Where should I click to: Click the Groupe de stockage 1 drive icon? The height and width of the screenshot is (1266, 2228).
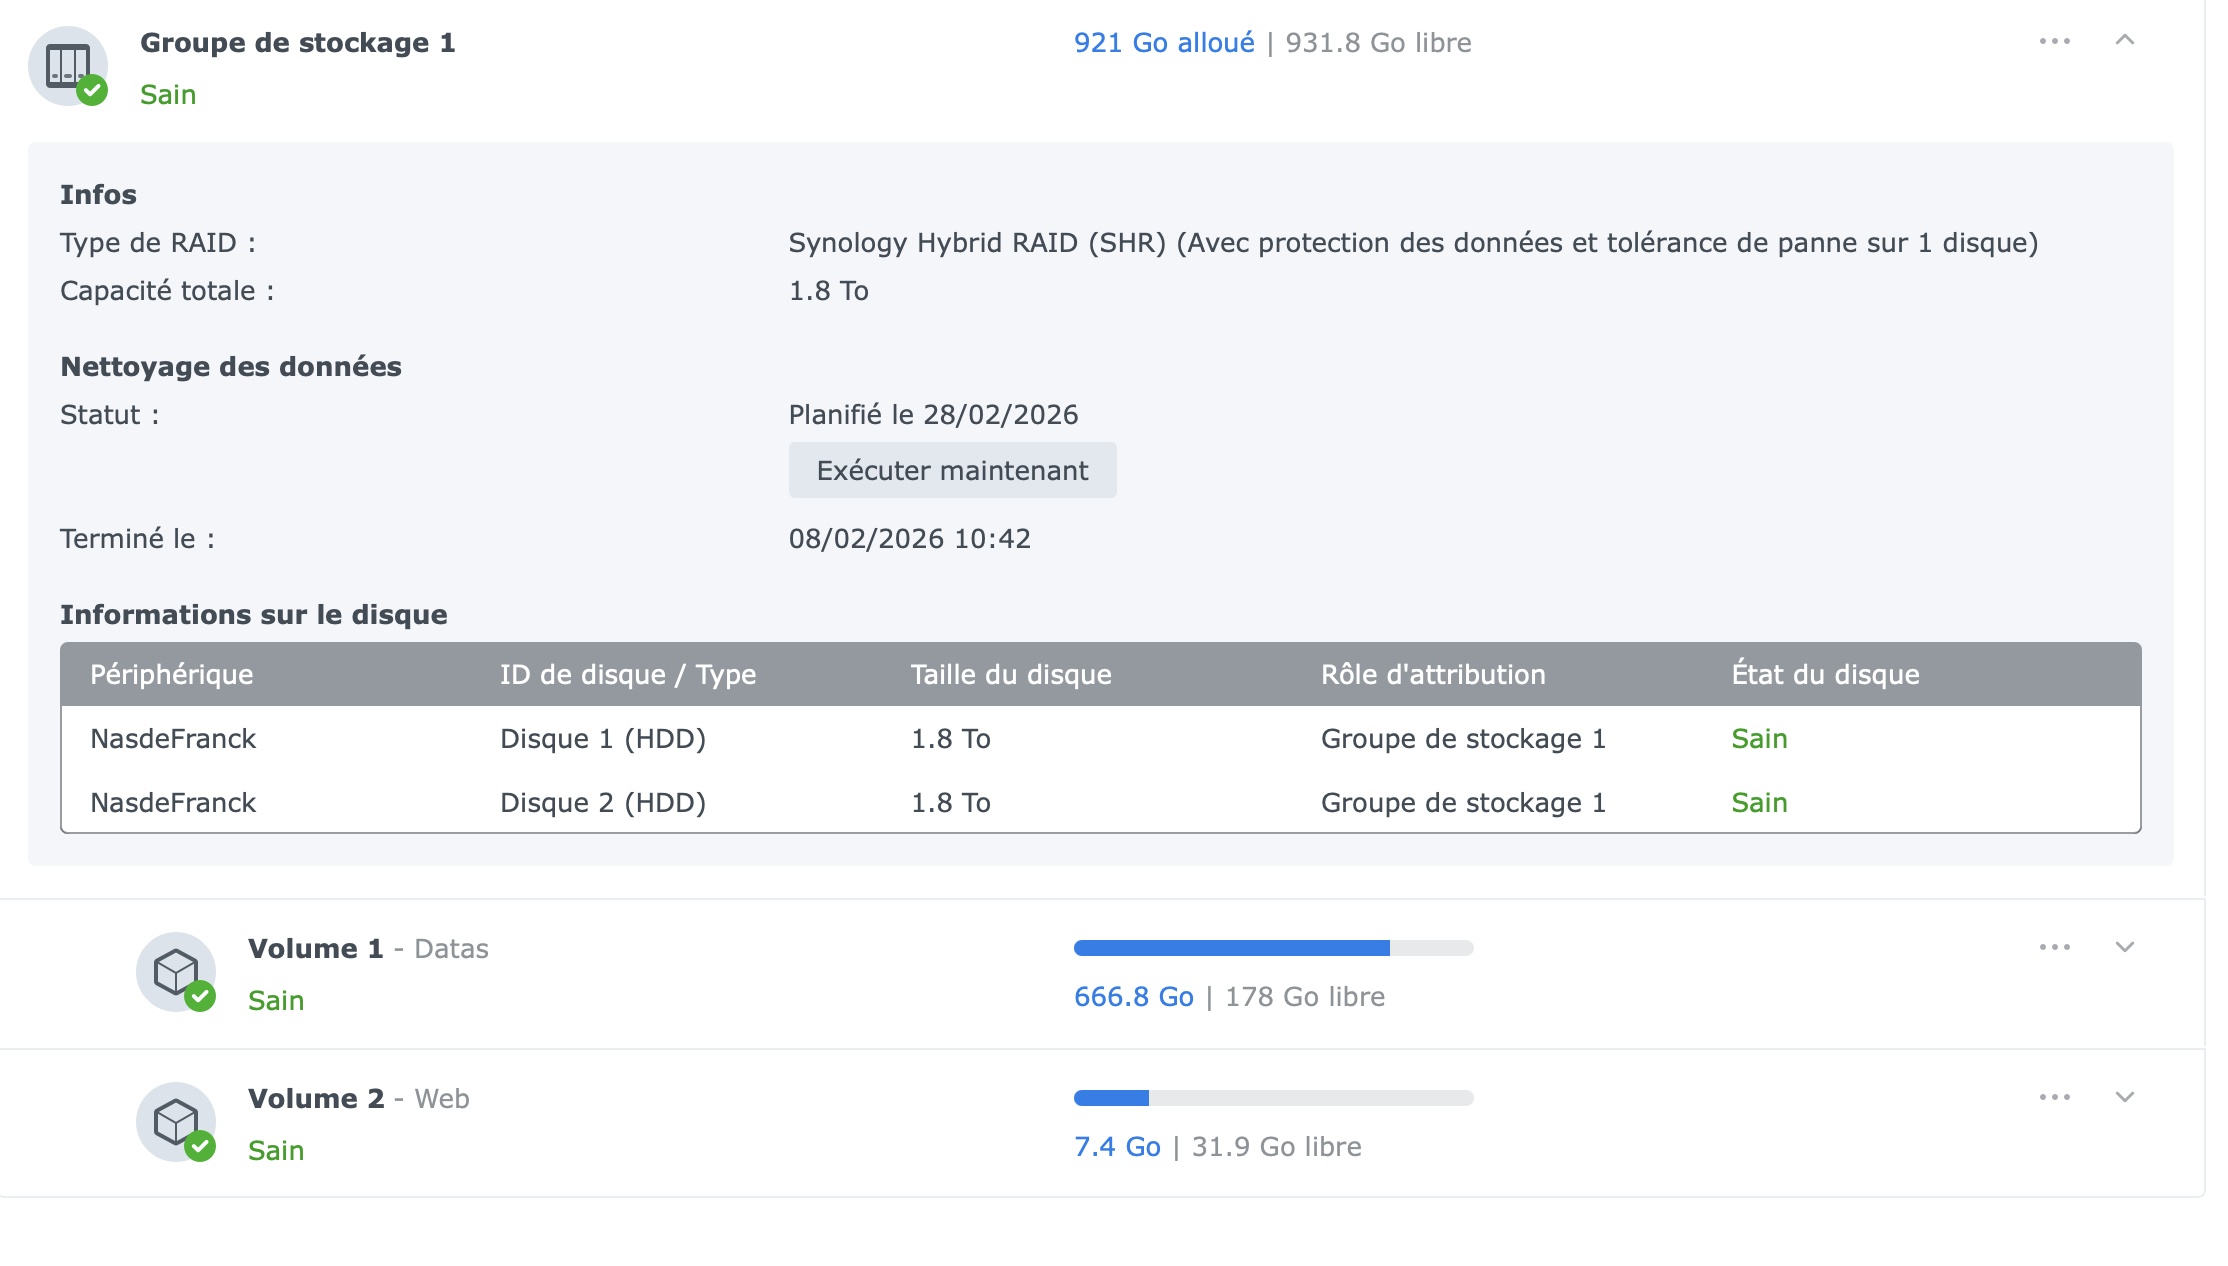tap(67, 65)
